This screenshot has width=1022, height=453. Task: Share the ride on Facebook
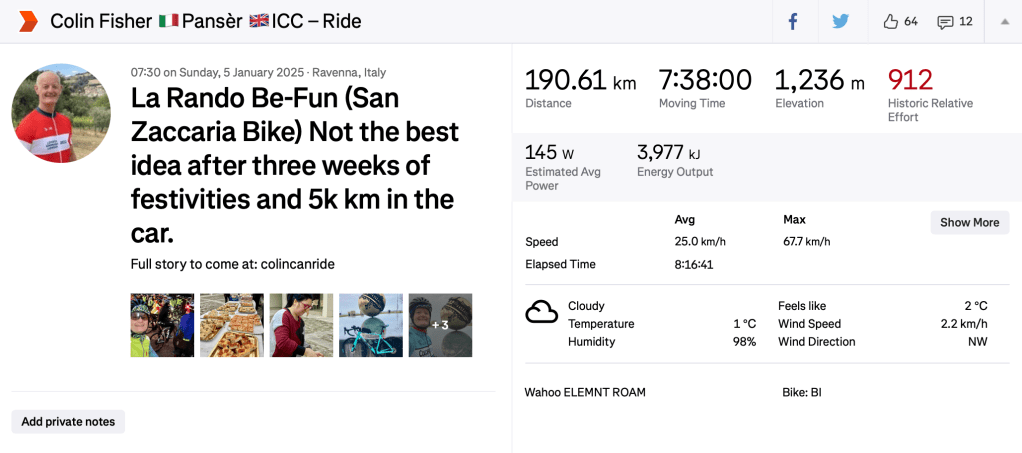(x=793, y=22)
